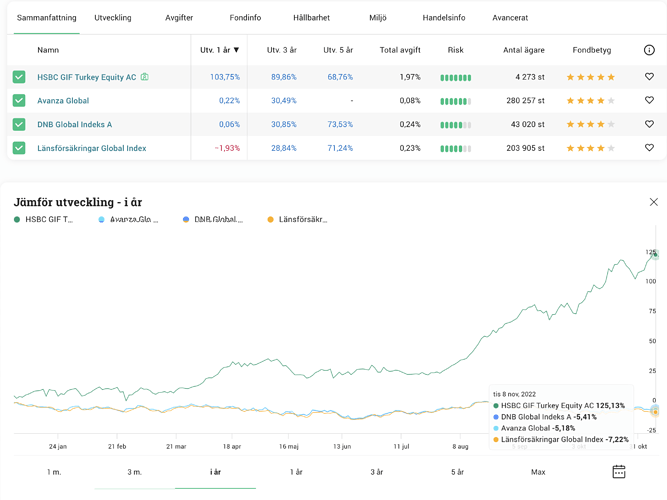
Task: Open HSBC GIF Turkey Equity AC fund link
Action: pyautogui.click(x=87, y=77)
